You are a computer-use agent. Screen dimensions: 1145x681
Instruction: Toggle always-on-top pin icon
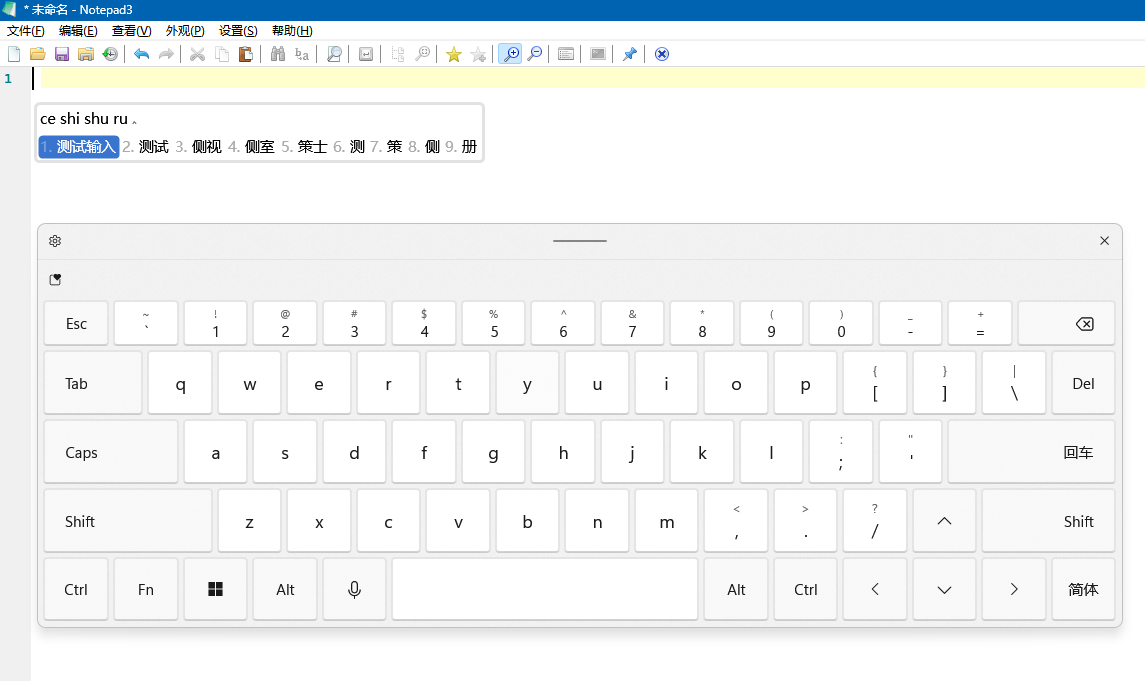coord(629,54)
